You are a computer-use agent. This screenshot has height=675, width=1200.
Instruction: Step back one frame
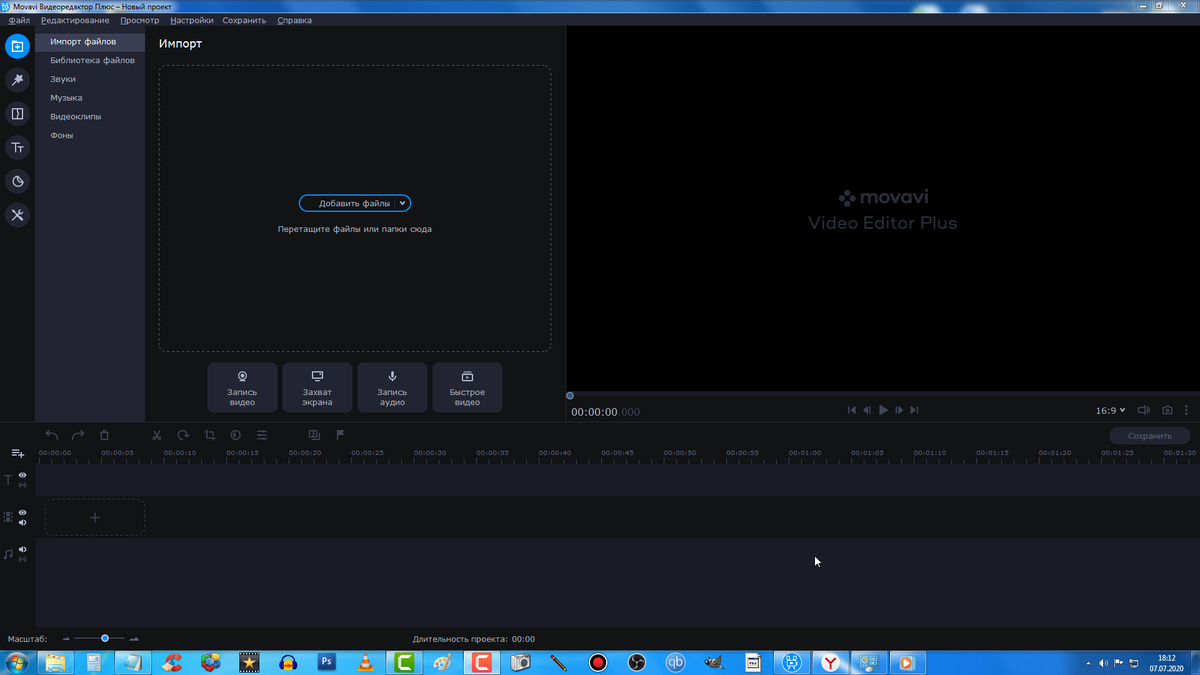click(x=867, y=410)
